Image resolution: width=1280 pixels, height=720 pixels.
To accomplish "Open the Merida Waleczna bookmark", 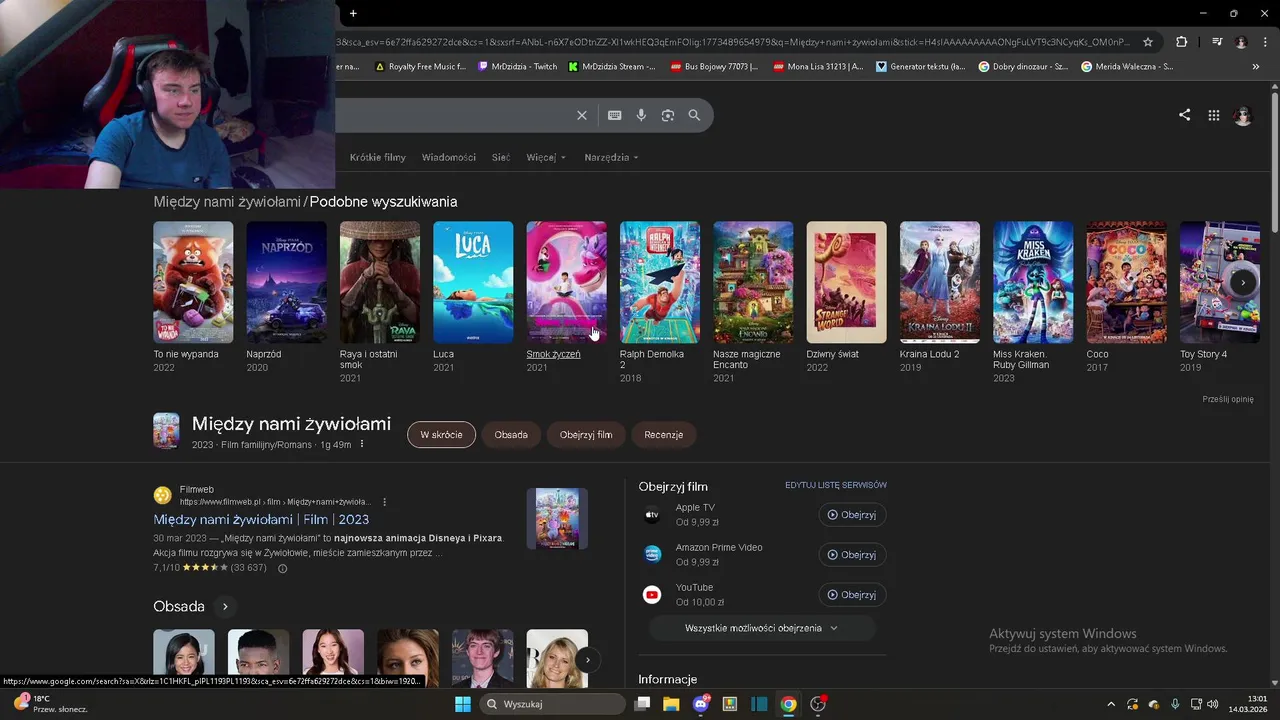I will click(x=1127, y=67).
